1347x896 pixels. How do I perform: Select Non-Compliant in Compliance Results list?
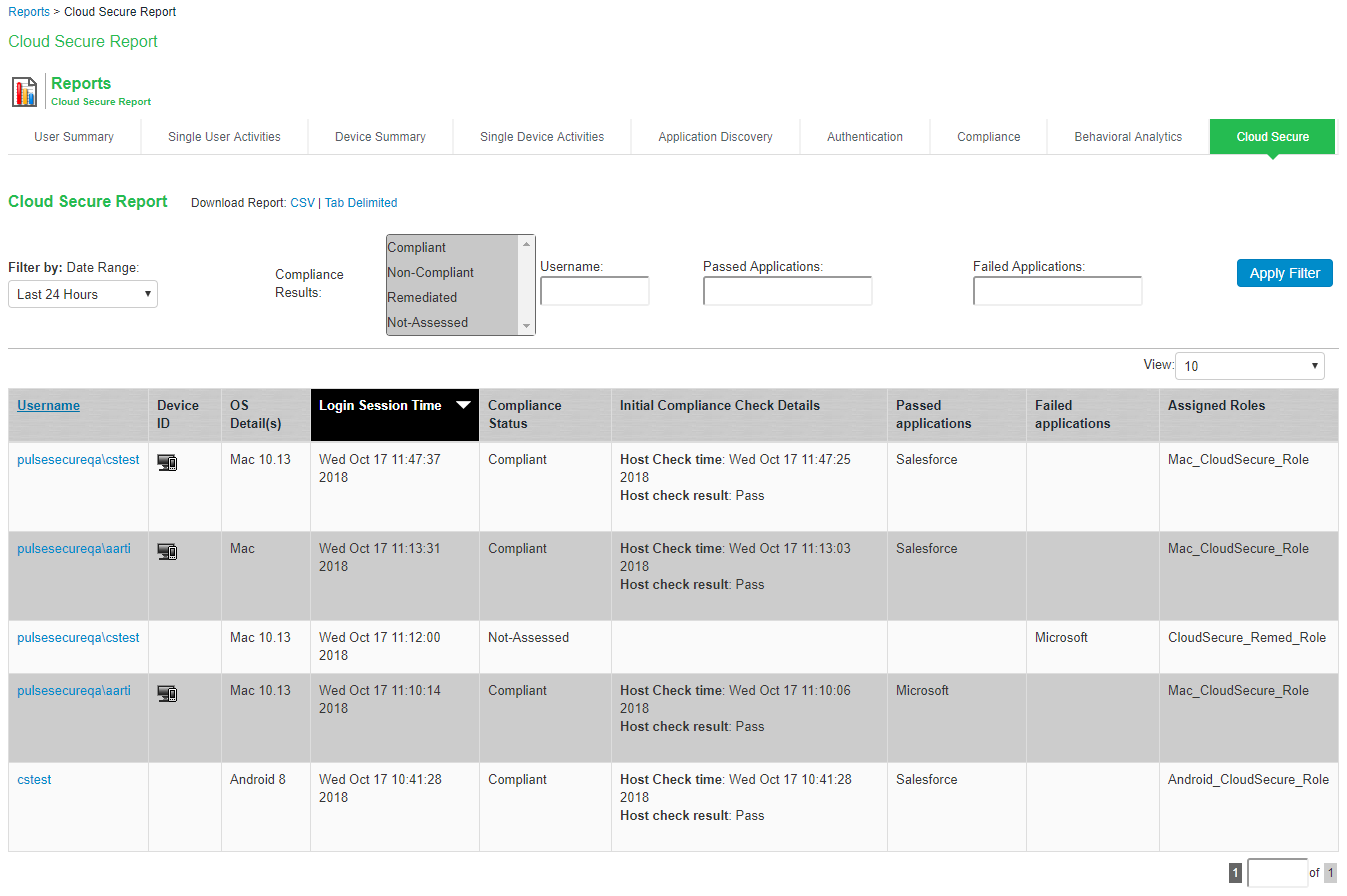coord(431,272)
